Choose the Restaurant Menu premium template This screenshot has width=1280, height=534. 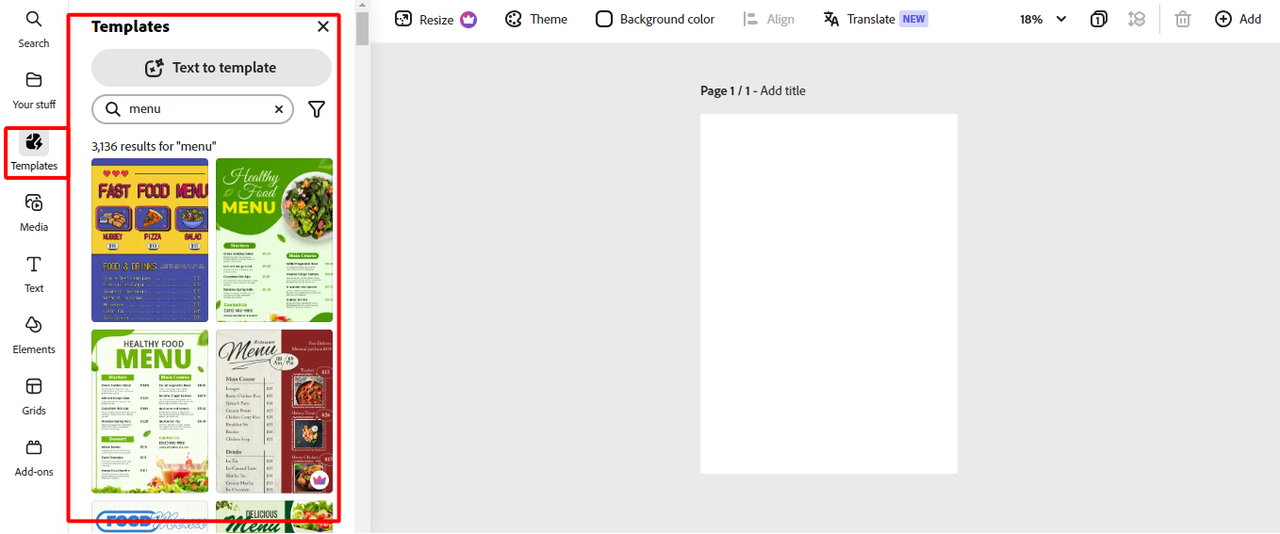[274, 411]
